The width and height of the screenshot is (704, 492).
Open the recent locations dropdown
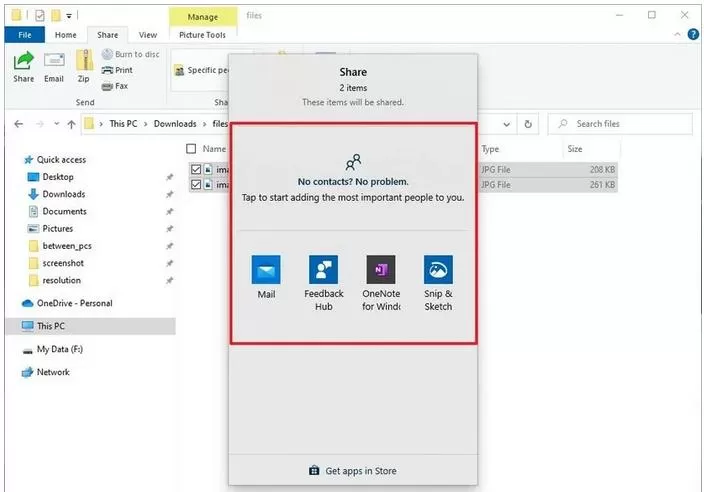click(57, 124)
